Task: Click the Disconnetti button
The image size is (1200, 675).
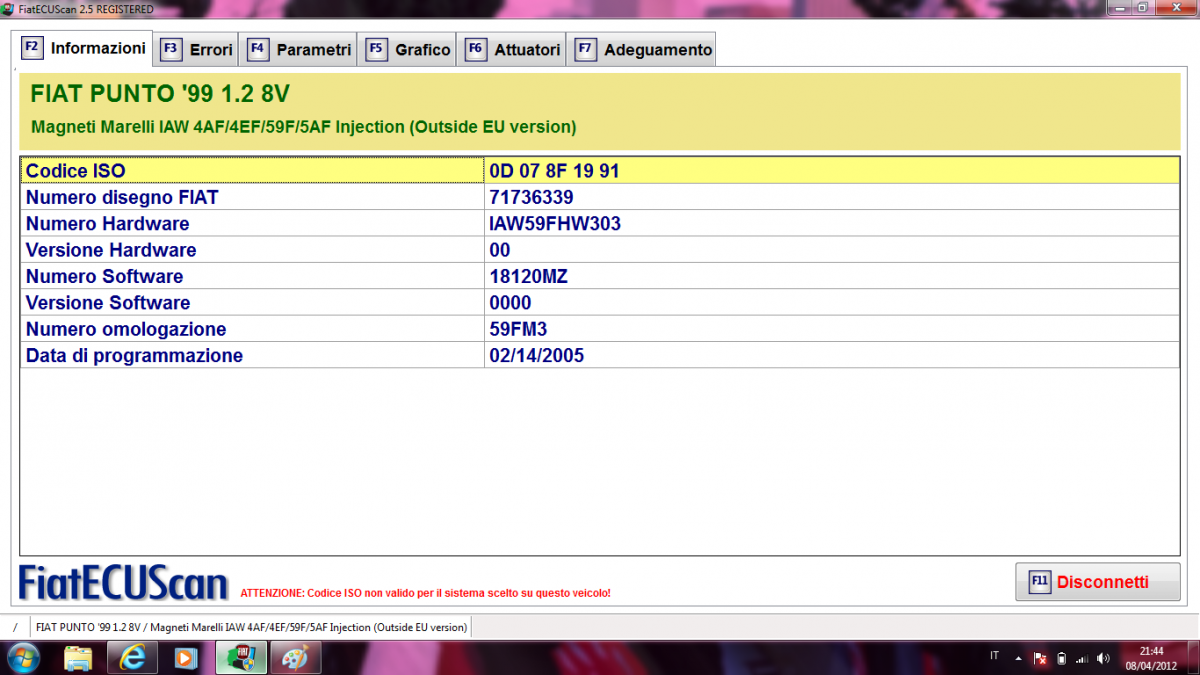Action: (1097, 582)
